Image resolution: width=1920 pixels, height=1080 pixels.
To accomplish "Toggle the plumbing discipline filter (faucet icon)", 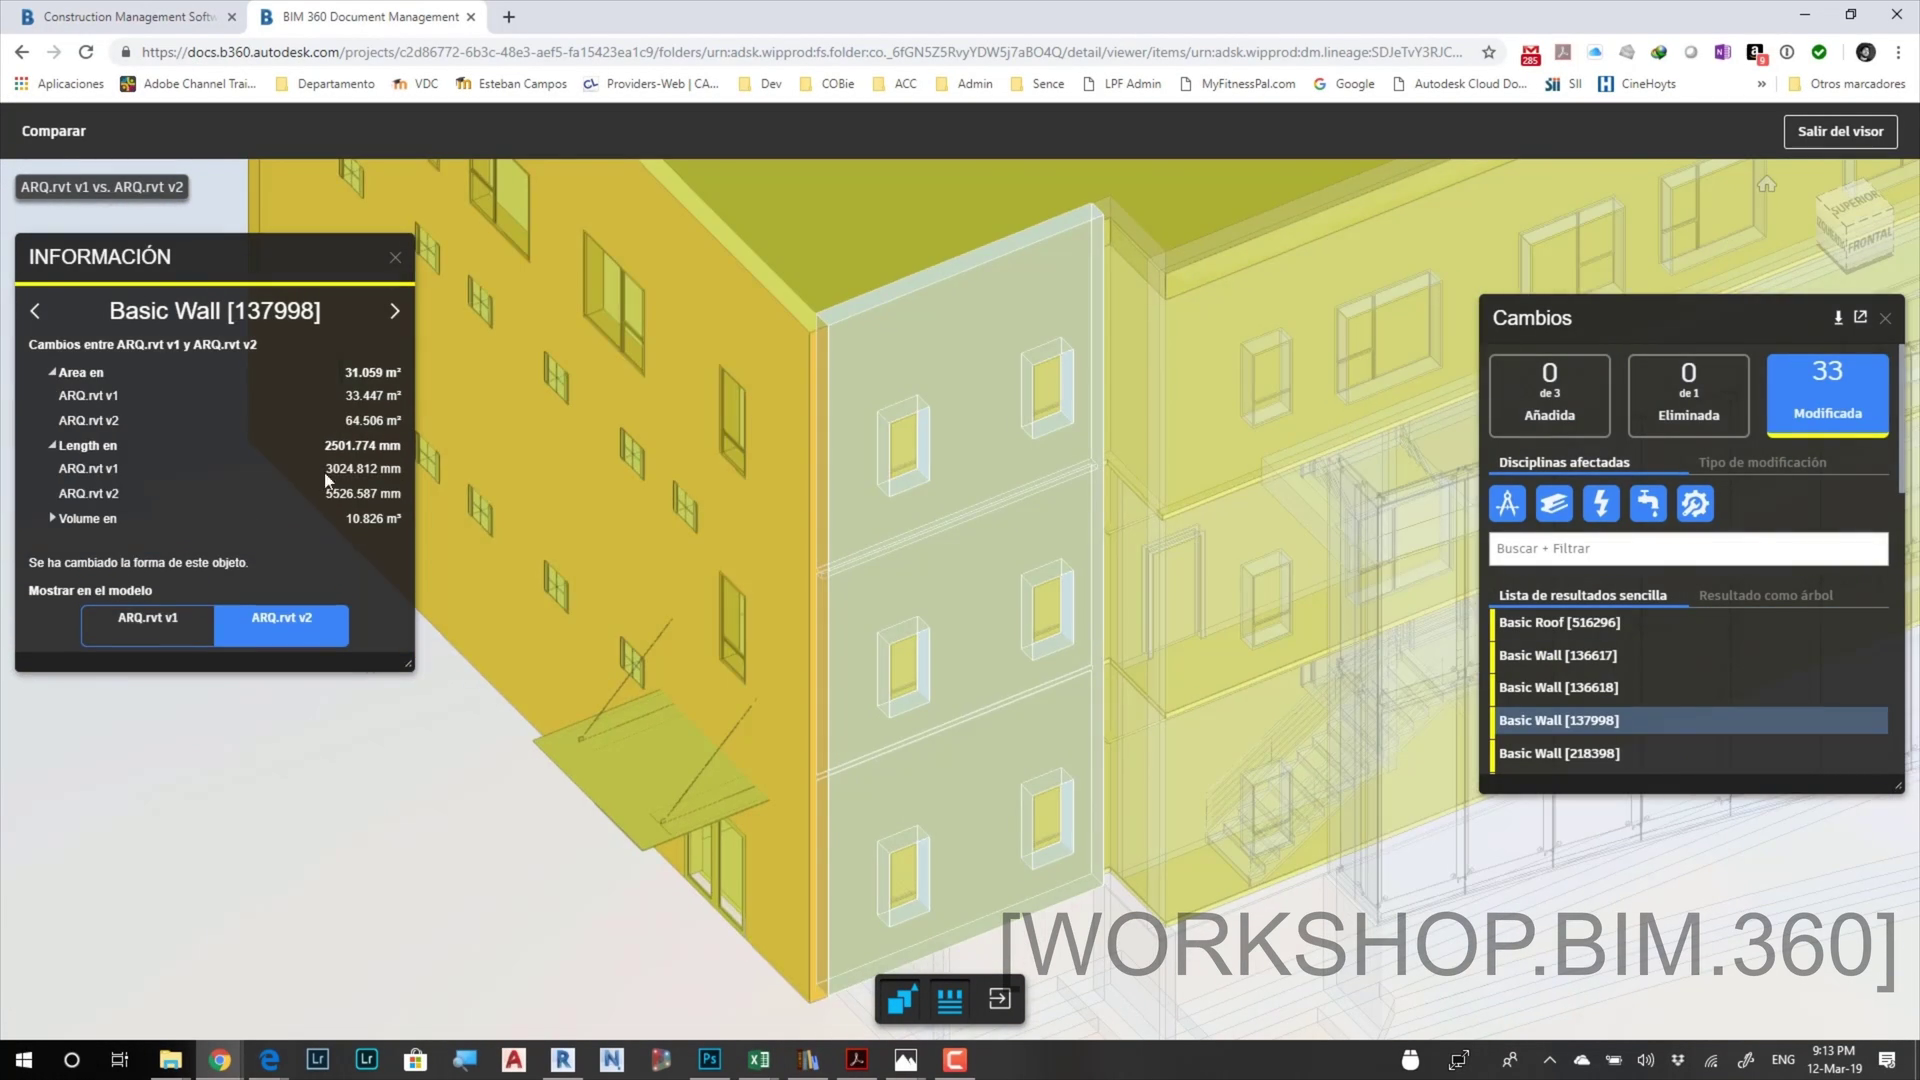I will coord(1648,503).
